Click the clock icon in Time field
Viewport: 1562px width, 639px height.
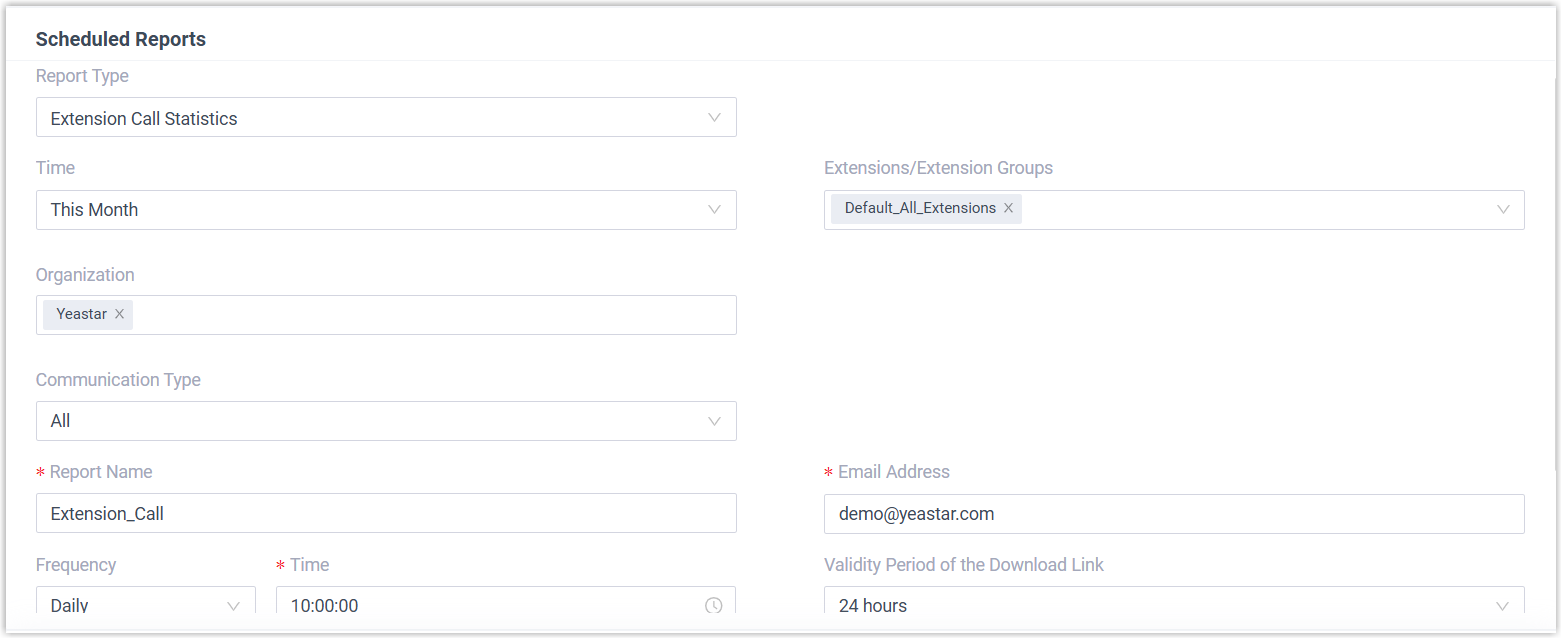[713, 605]
